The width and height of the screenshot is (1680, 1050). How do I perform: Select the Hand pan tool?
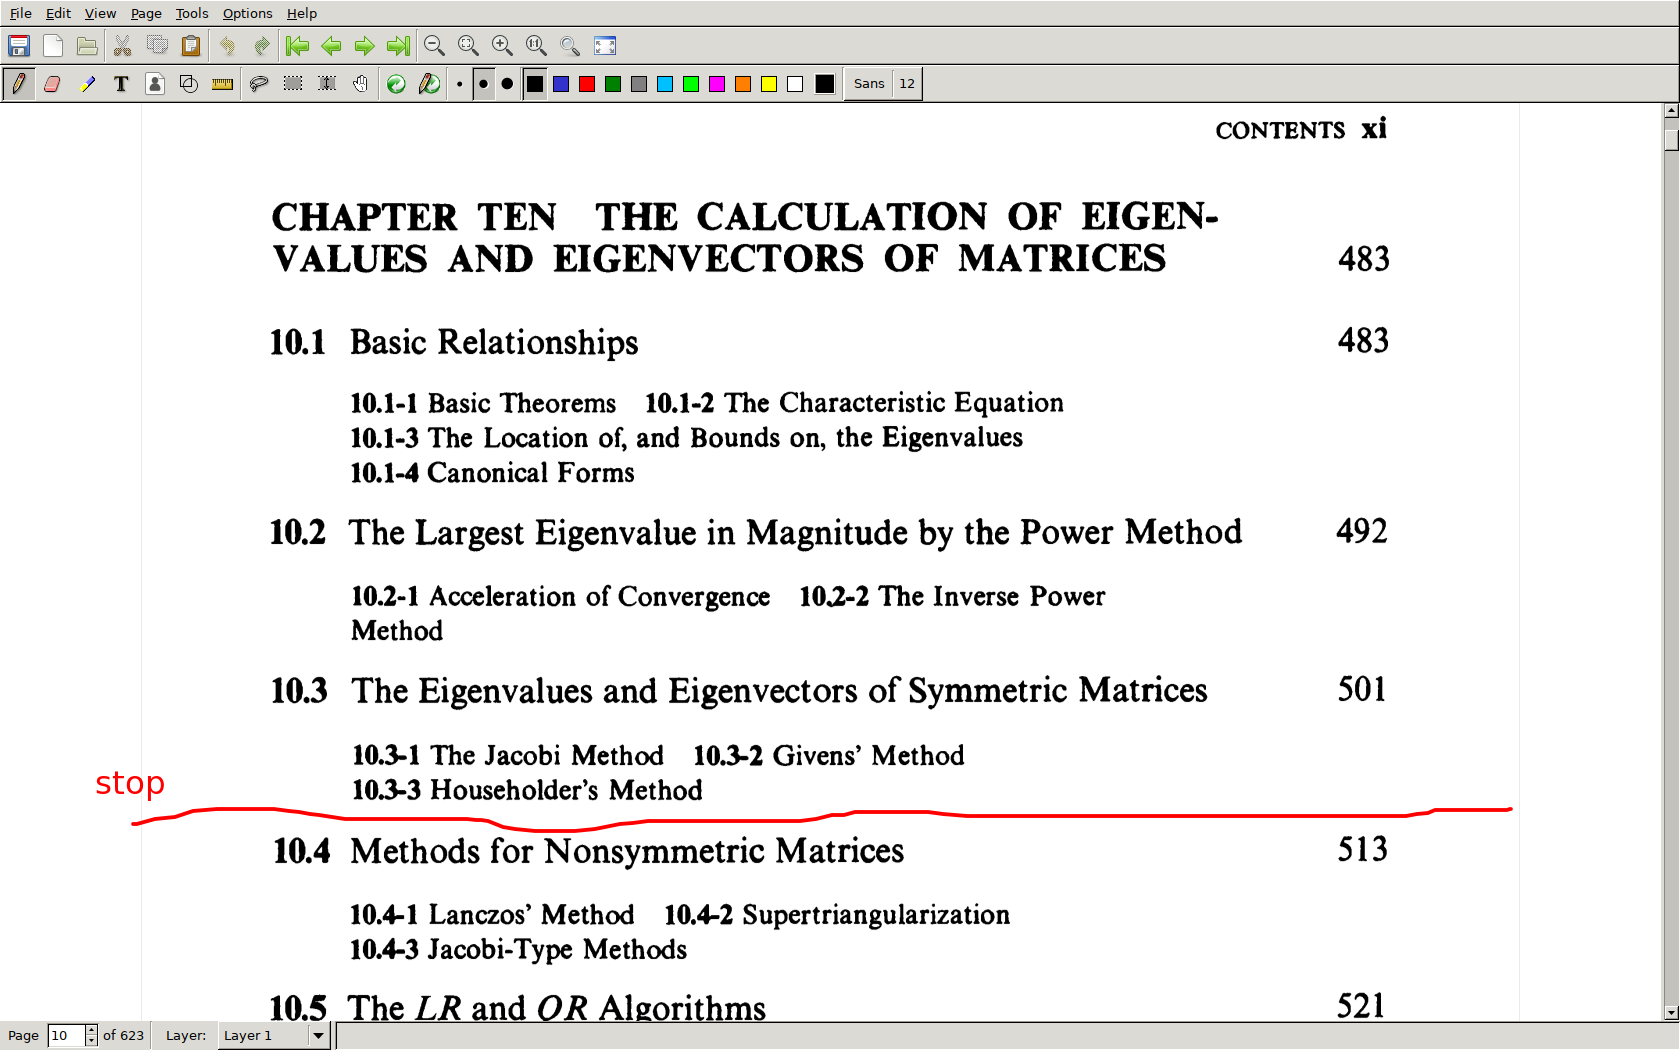click(360, 84)
